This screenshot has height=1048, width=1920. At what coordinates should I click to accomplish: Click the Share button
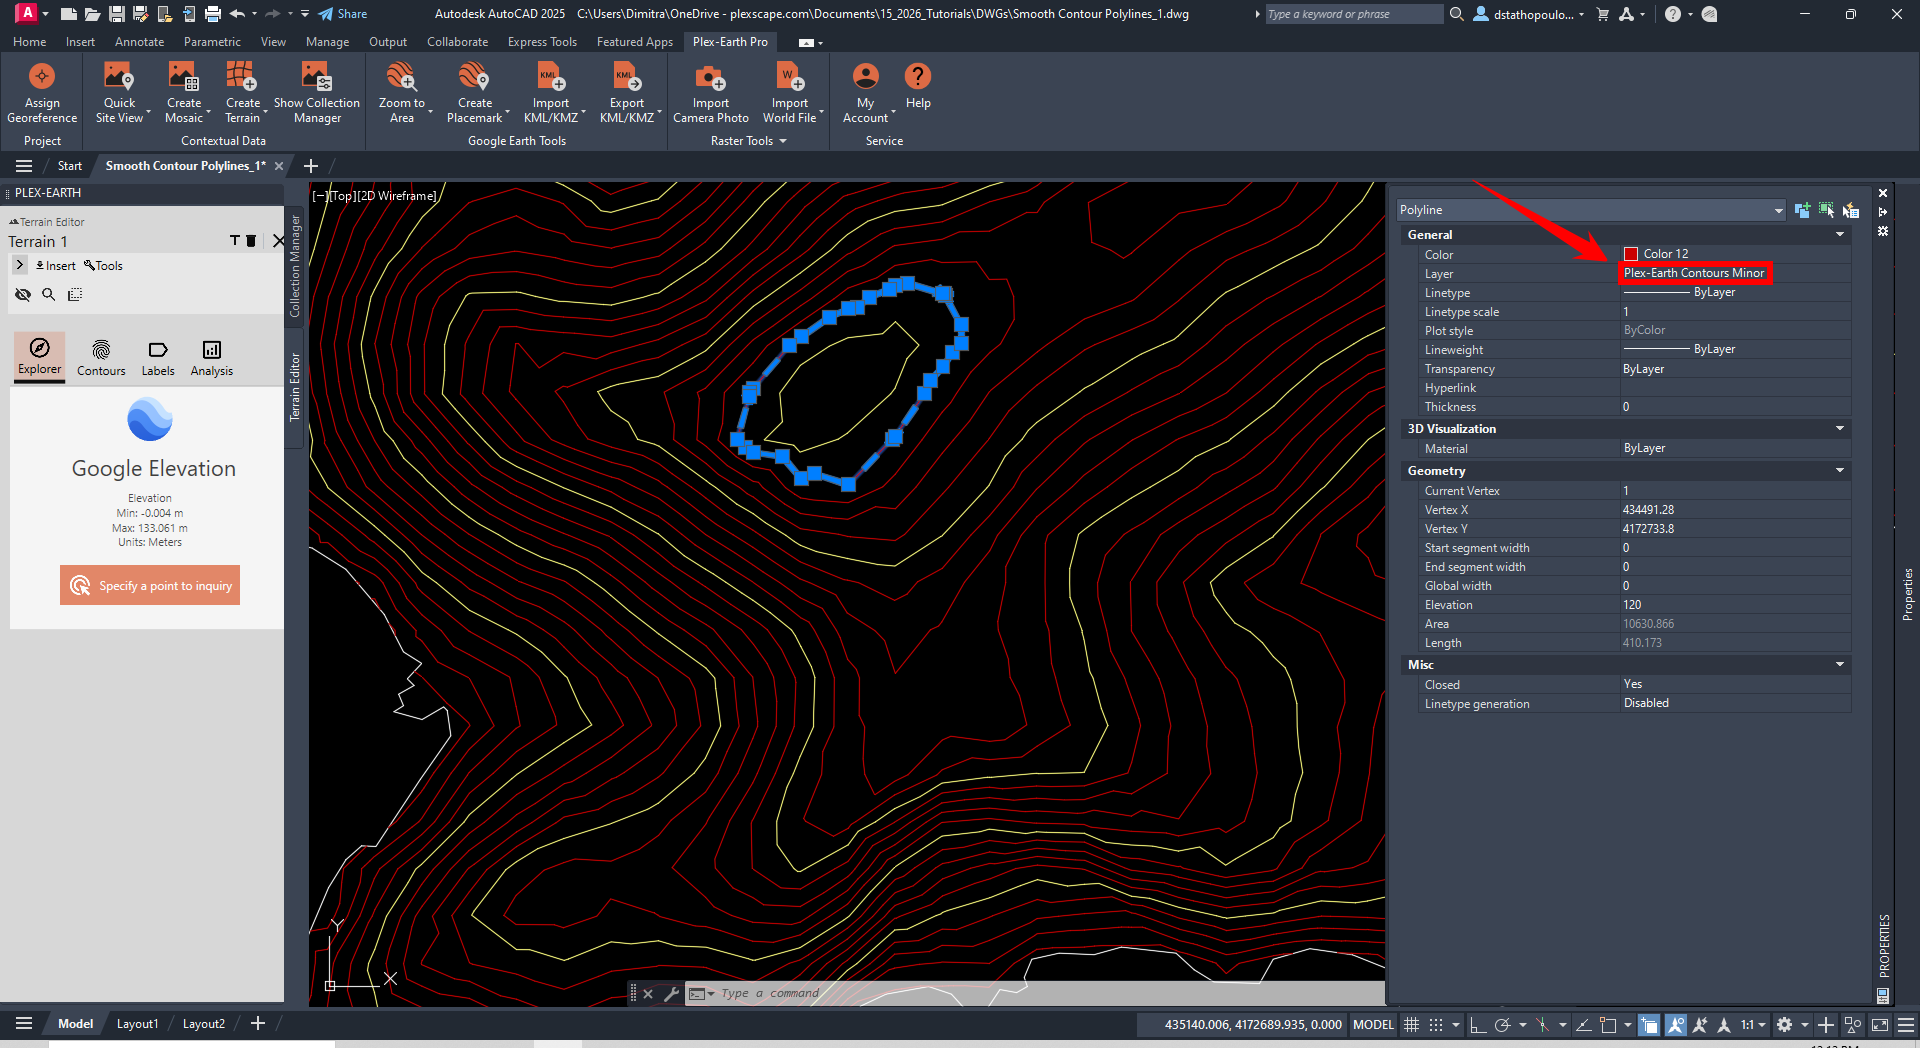coord(343,14)
